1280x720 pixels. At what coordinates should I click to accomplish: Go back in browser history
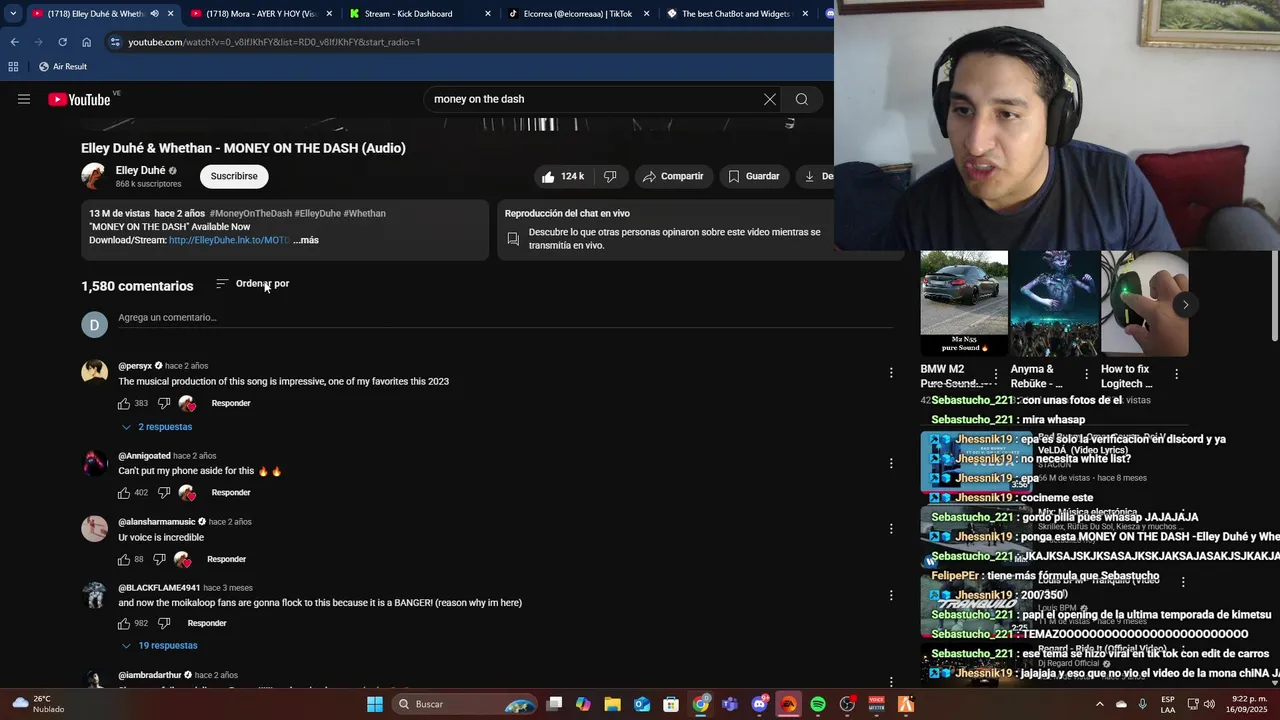tap(14, 42)
